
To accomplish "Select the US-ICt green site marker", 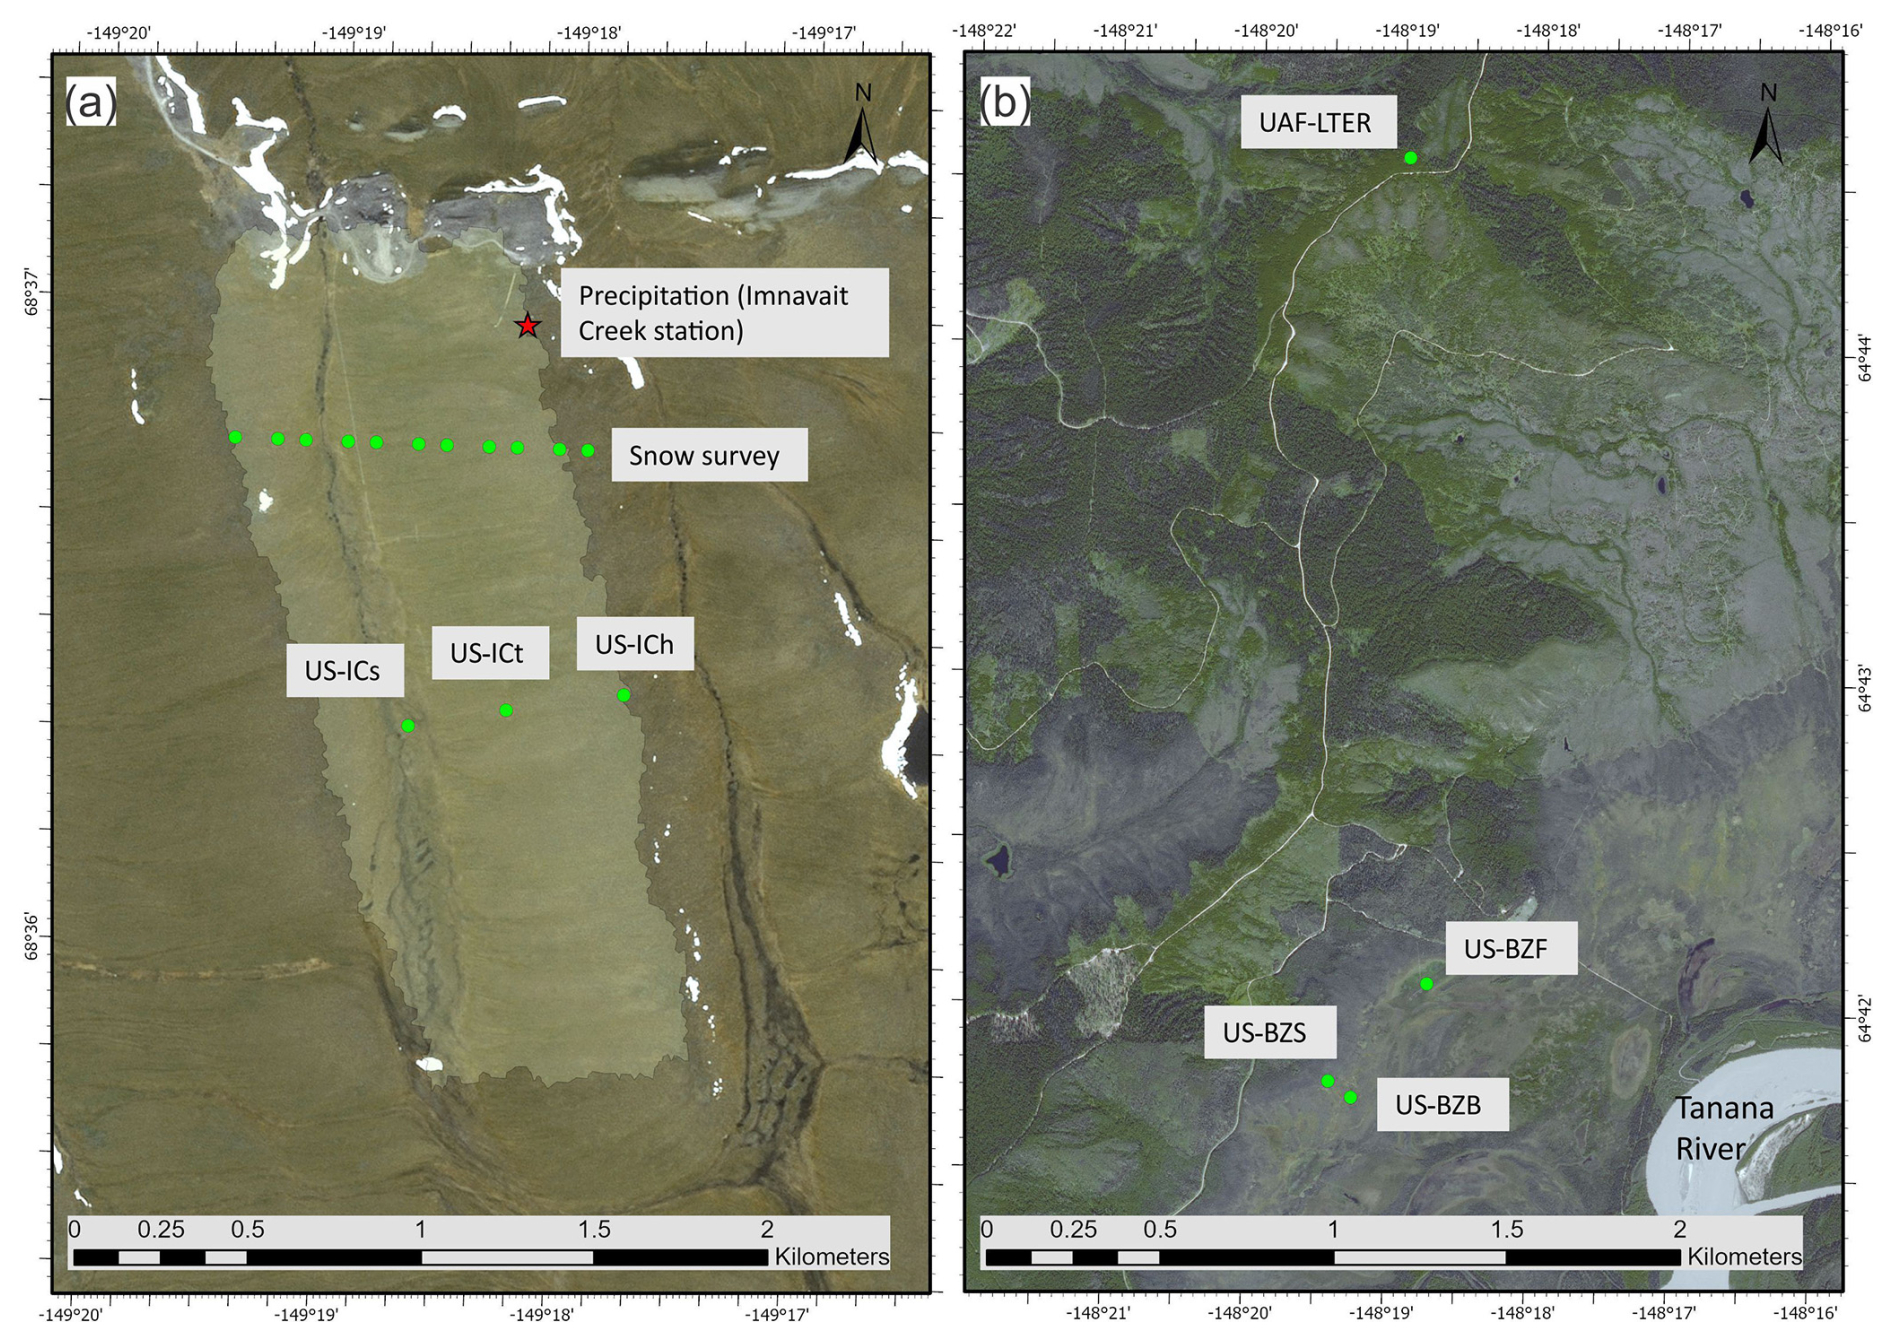I will tap(506, 710).
